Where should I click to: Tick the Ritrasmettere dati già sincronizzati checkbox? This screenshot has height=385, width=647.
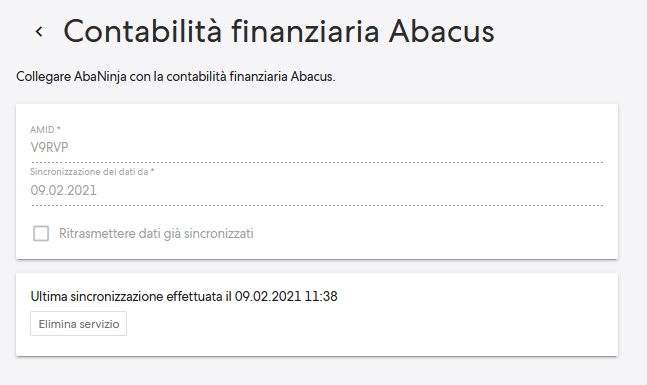tap(41, 234)
